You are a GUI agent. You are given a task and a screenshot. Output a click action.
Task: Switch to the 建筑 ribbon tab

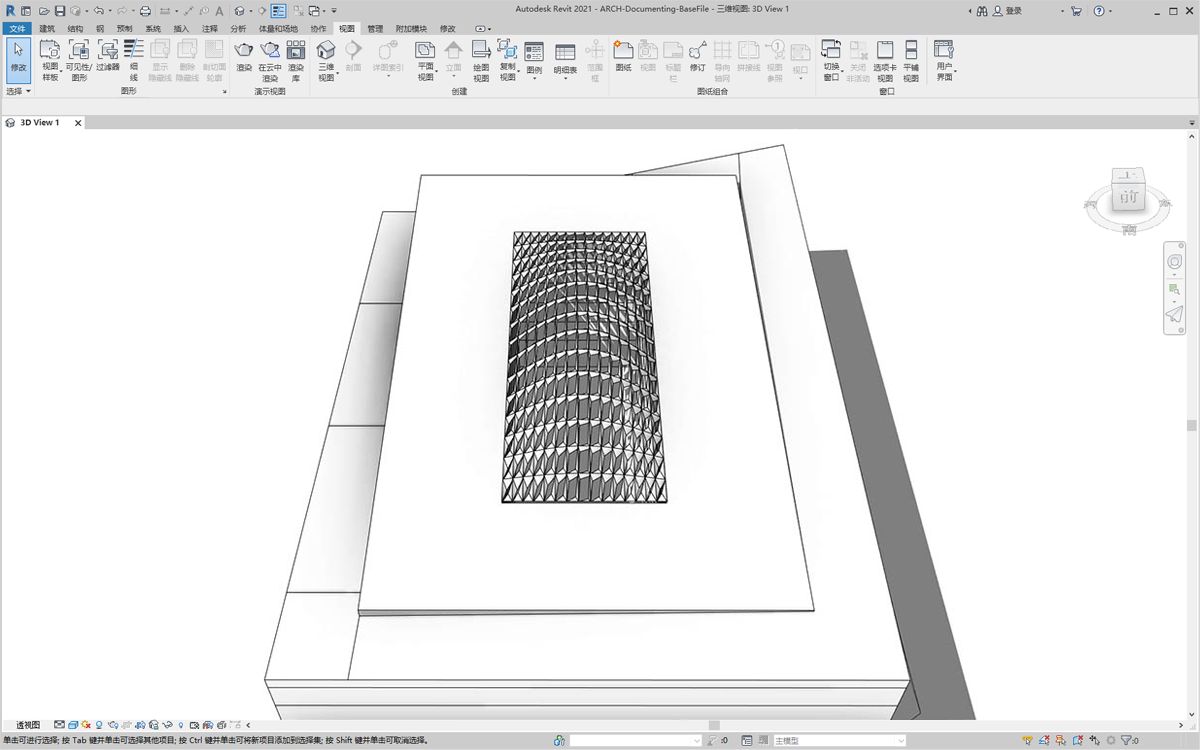coord(47,29)
